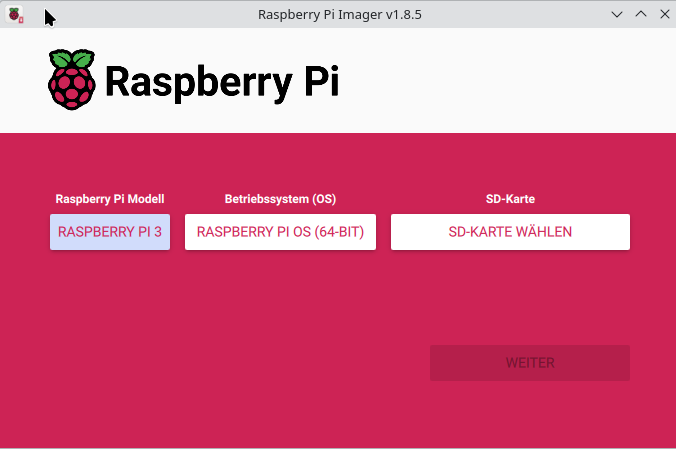The height and width of the screenshot is (449, 676).
Task: Click the "Raspberry Pi" wordmark in the header
Action: click(x=221, y=82)
